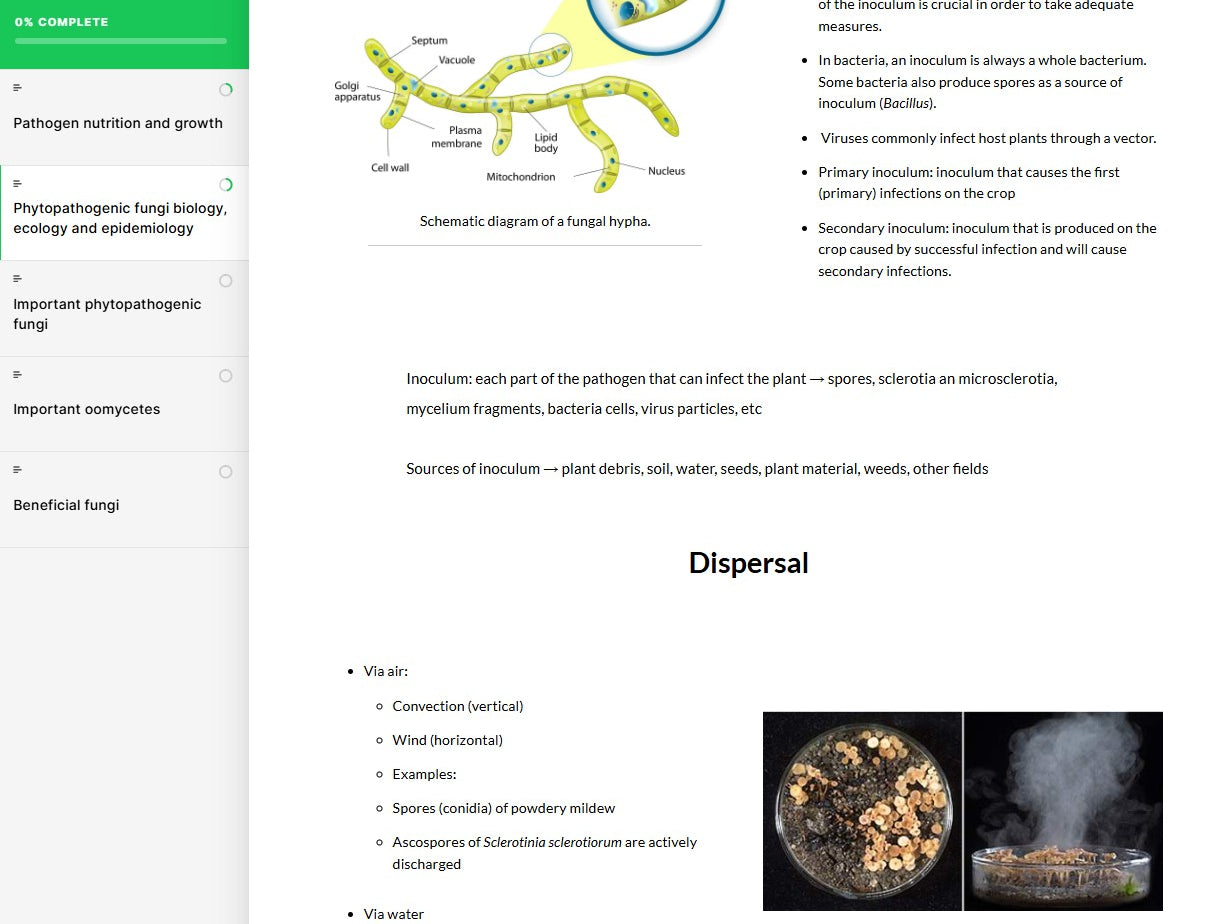Mark "Beneficial fungi" as complete
This screenshot has width=1232, height=924.
tap(226, 471)
